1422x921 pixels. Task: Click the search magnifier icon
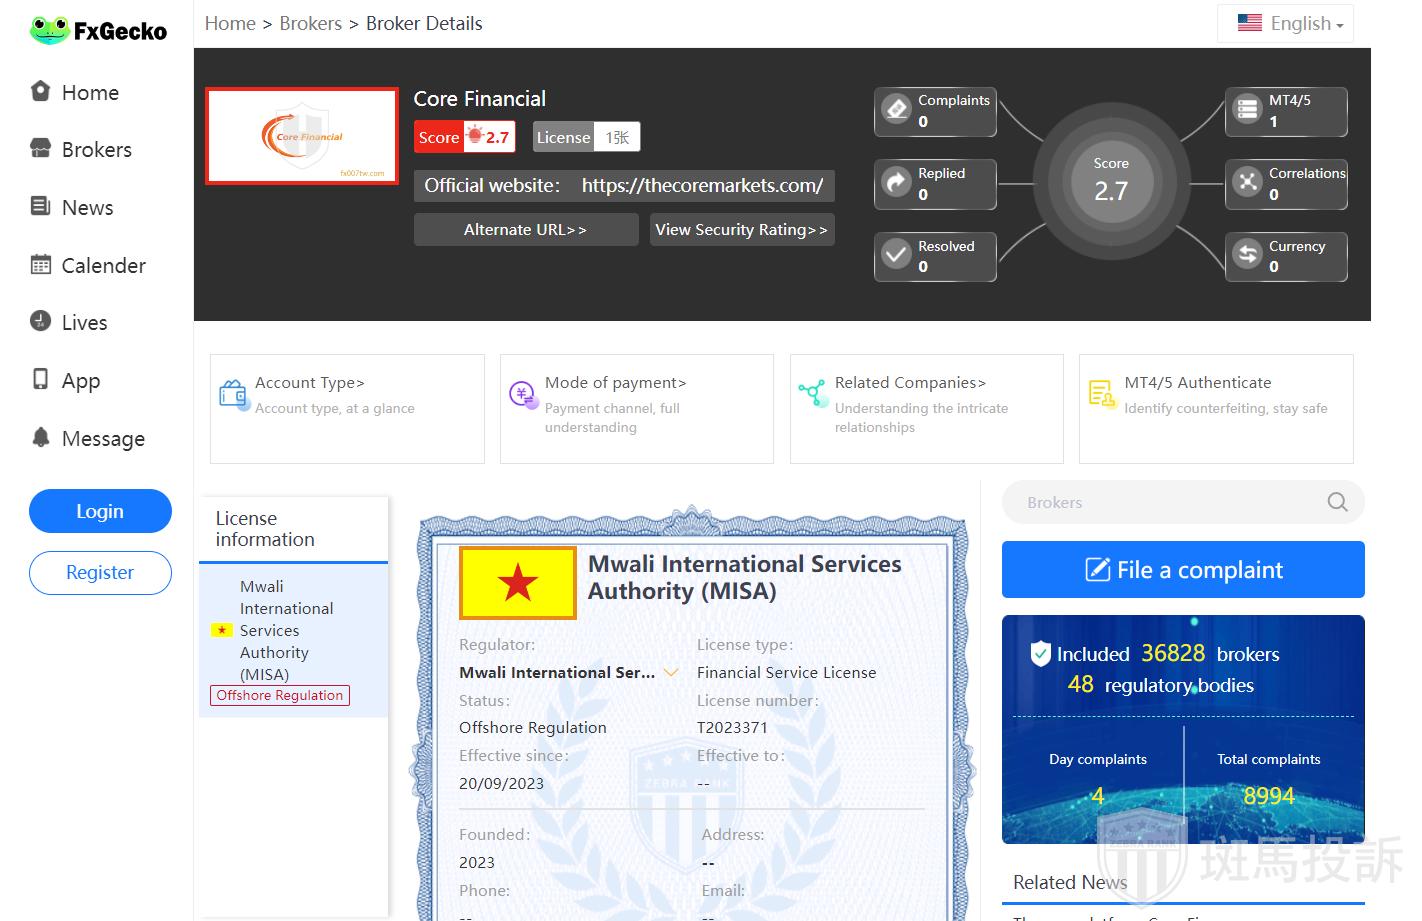click(x=1337, y=502)
